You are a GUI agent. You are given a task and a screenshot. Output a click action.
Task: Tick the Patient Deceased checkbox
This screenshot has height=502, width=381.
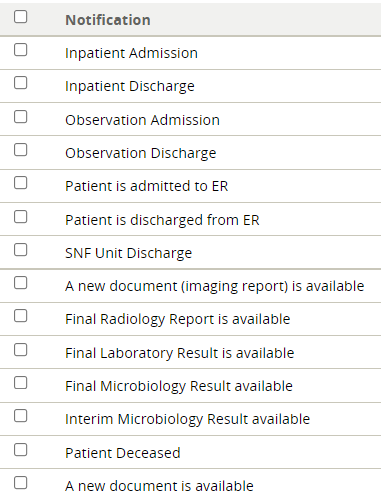pos(20,450)
